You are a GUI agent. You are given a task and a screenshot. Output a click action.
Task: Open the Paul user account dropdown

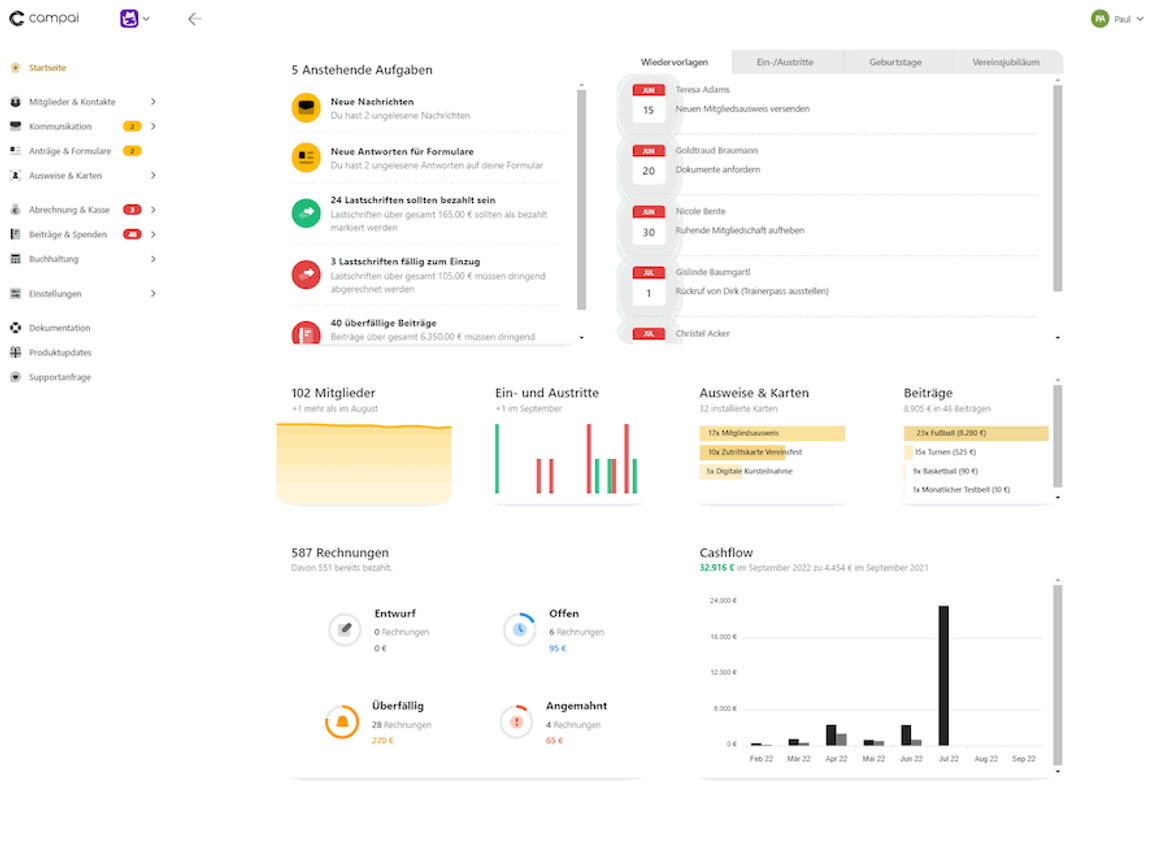(x=1117, y=19)
